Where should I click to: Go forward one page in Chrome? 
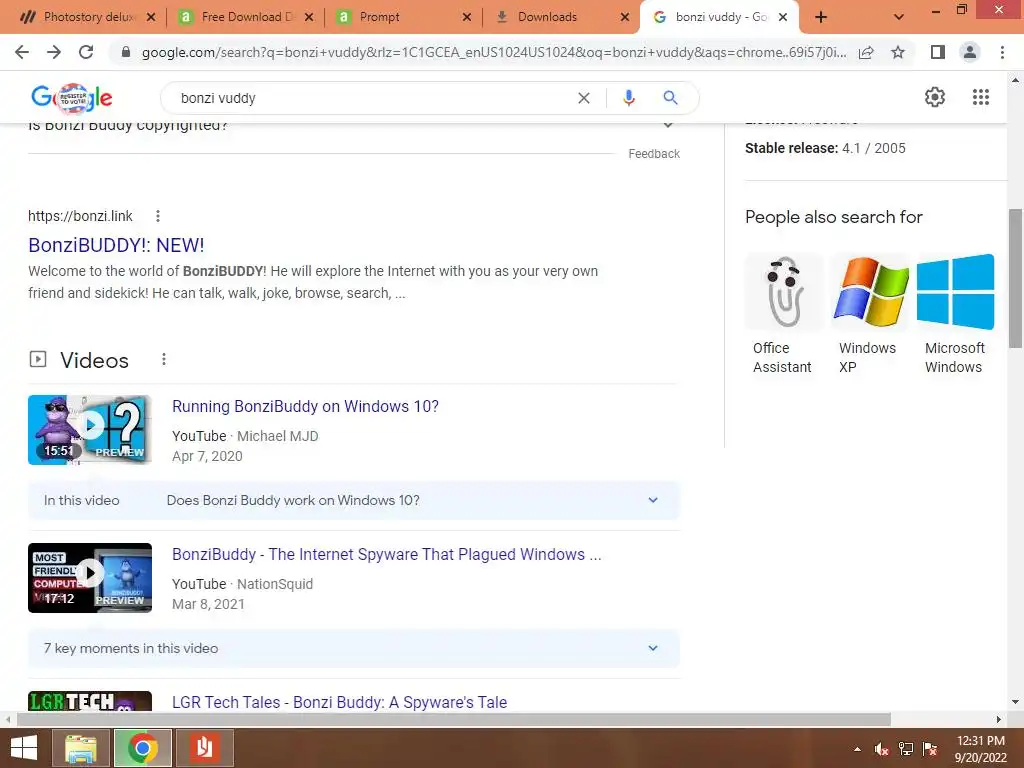(54, 52)
